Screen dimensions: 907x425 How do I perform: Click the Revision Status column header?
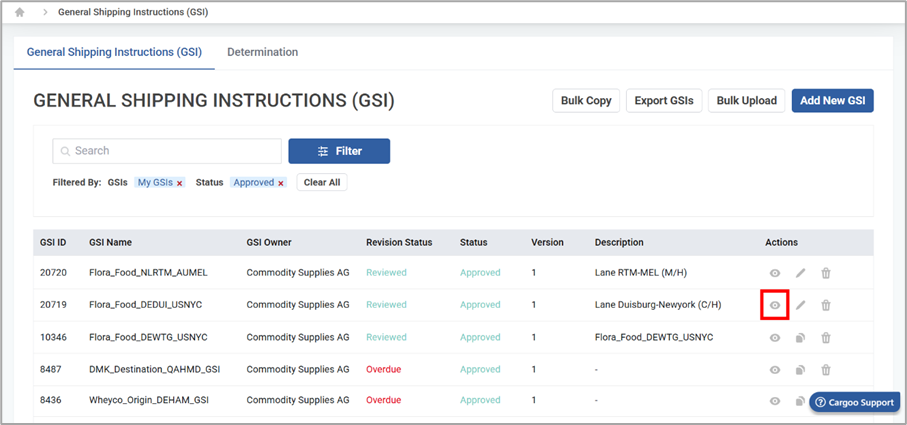(x=399, y=242)
